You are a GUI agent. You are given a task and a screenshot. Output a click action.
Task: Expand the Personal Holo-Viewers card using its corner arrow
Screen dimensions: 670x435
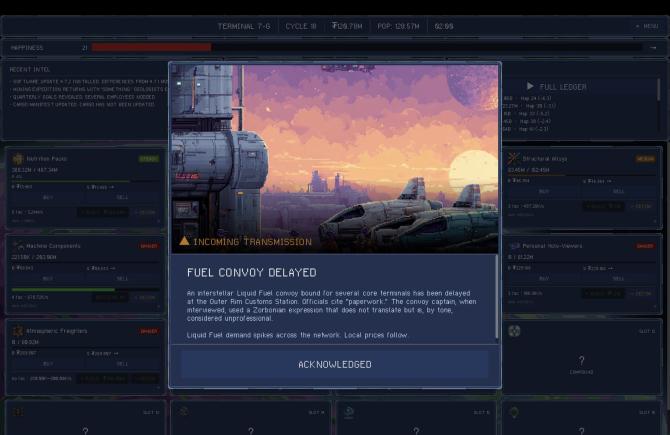click(655, 306)
